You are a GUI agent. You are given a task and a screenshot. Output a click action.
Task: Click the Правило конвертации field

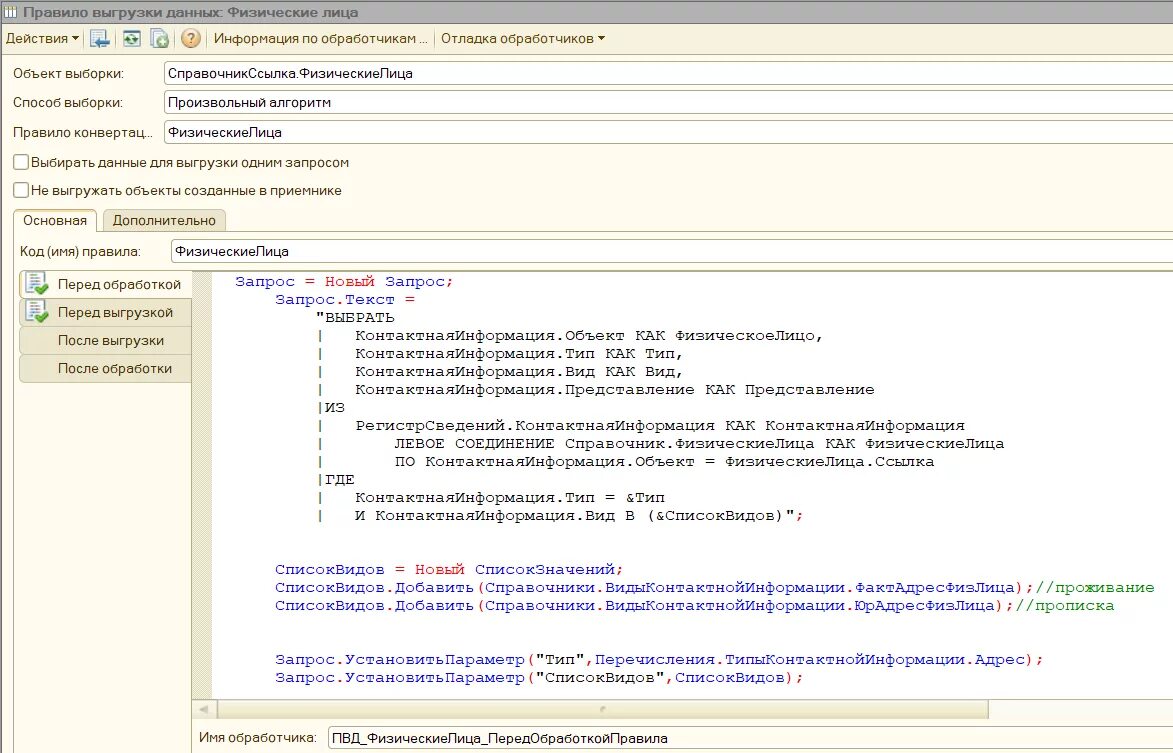pos(668,132)
